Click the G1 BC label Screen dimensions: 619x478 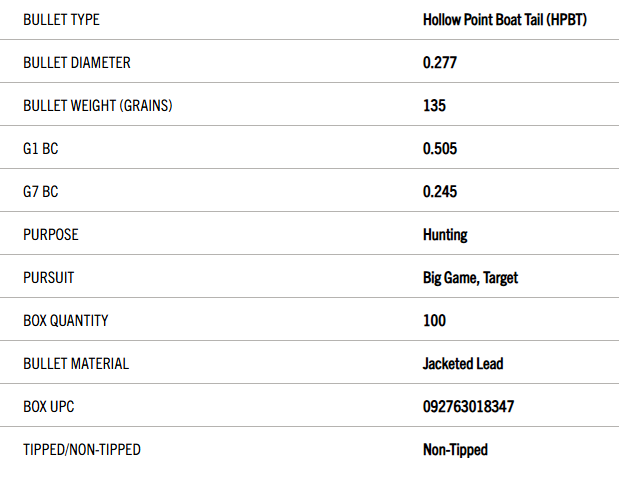point(41,149)
